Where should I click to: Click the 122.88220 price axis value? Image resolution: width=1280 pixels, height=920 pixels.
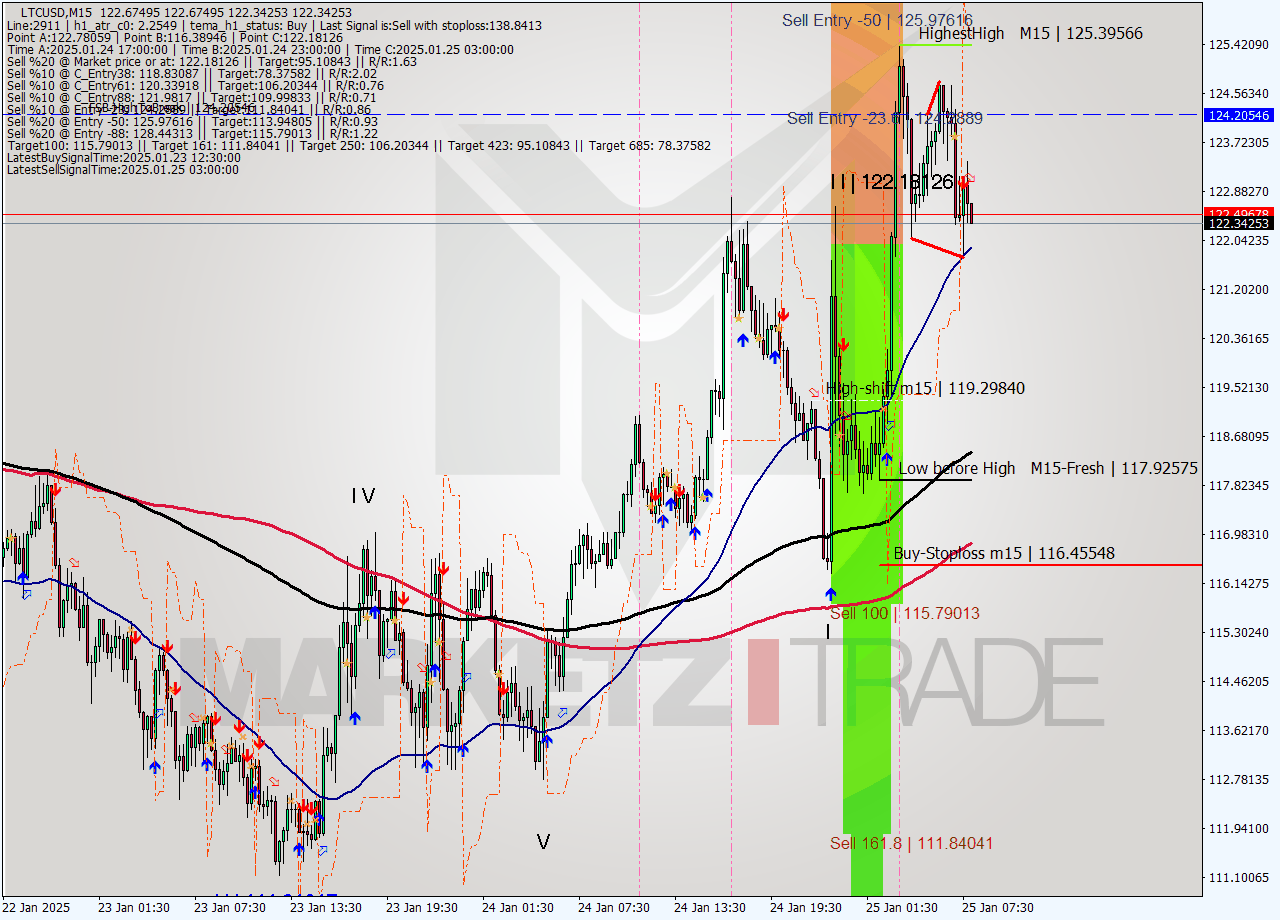1239,192
